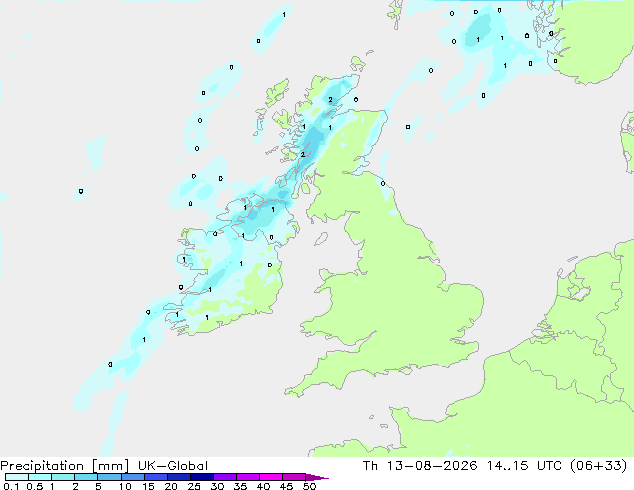The image size is (634, 490).
Task: Click the date text '13-08-2026'
Action: pyautogui.click(x=432, y=466)
